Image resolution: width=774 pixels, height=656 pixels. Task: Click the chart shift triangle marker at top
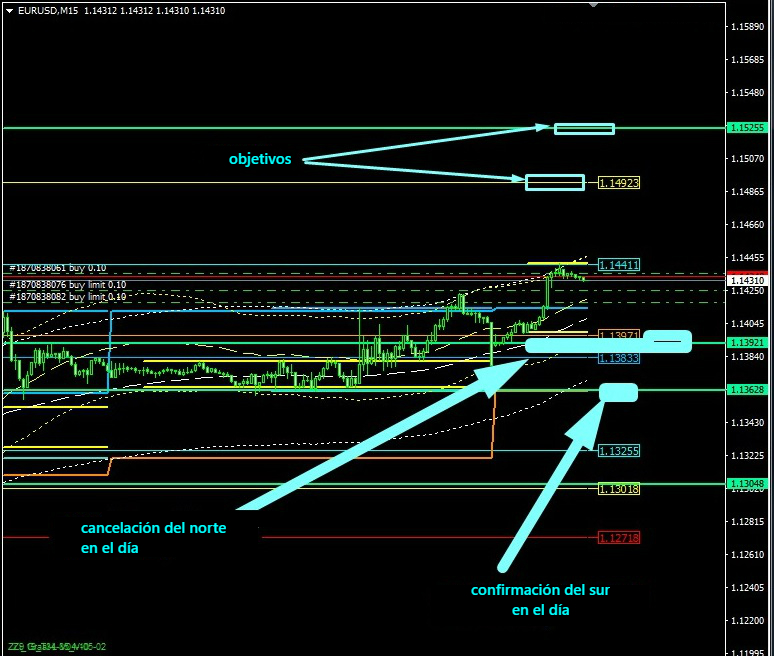[595, 4]
